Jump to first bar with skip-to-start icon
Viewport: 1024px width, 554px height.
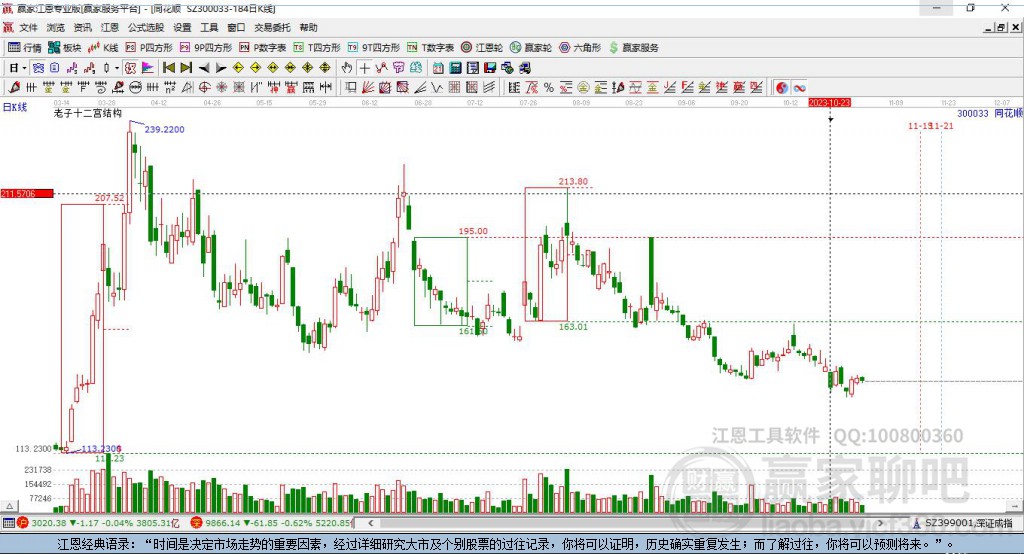pyautogui.click(x=168, y=67)
